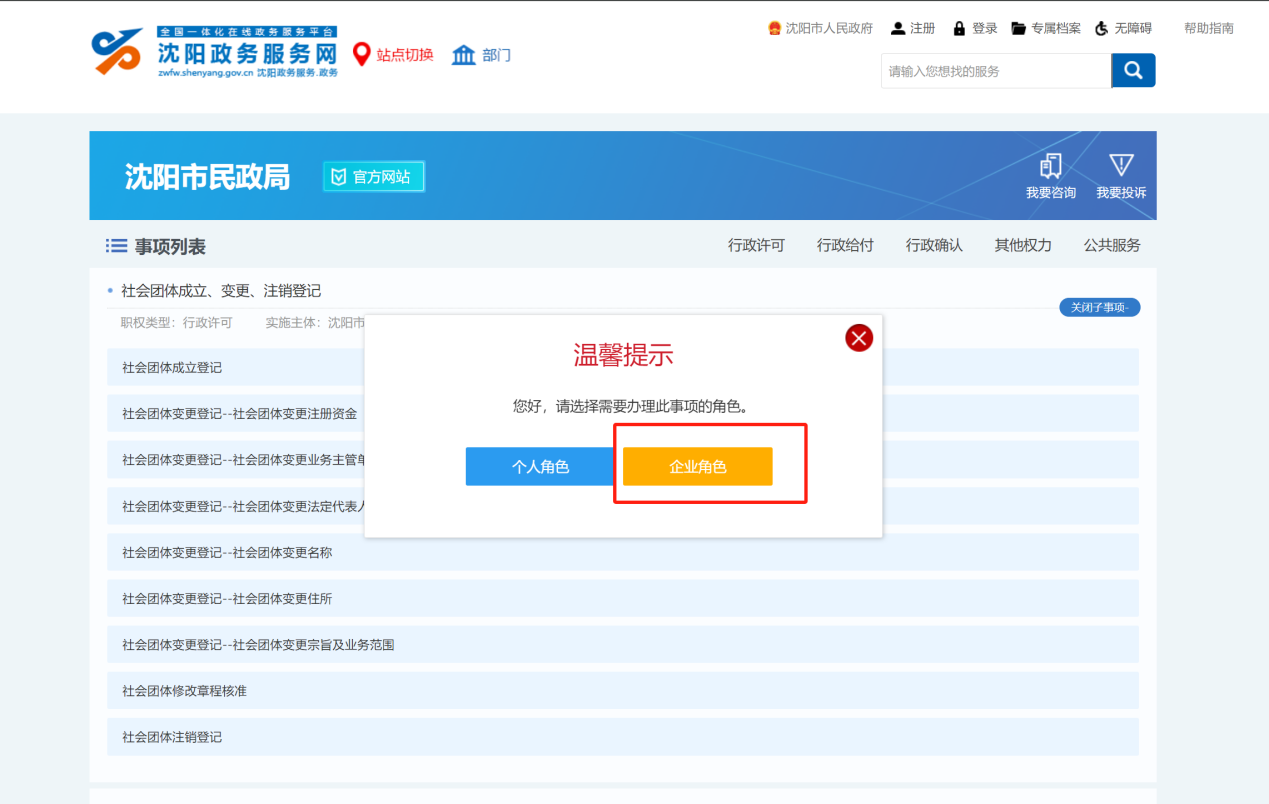Click the 登录 lock icon
Screen dimensions: 1269x804
959,28
